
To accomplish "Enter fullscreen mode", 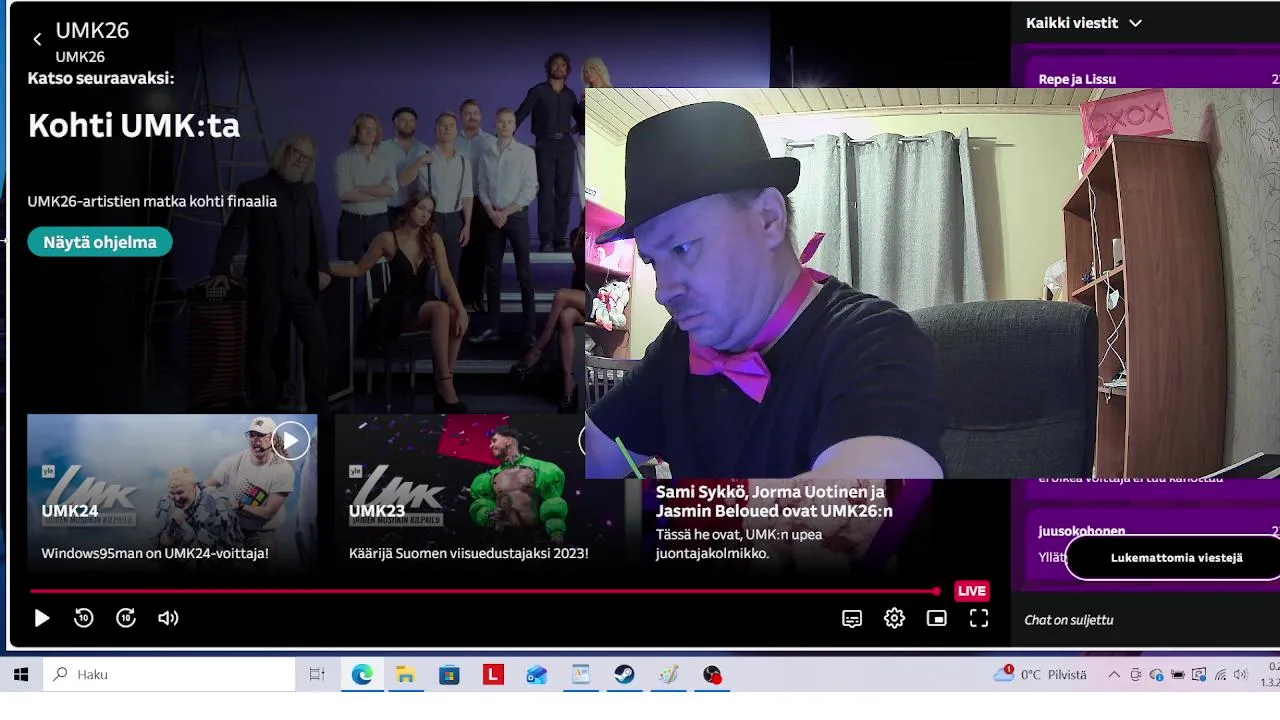I will 979,619.
